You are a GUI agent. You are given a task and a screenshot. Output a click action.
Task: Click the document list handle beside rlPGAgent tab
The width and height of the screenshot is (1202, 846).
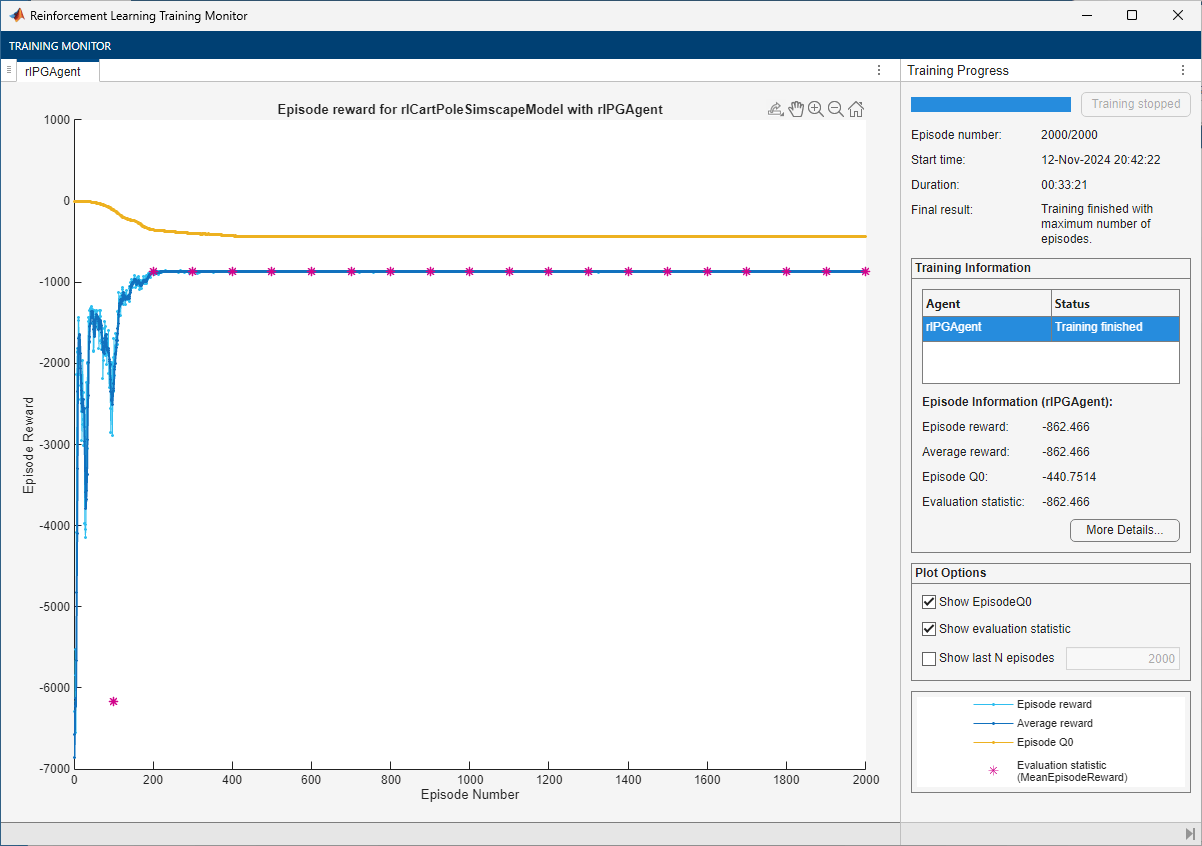(9, 70)
